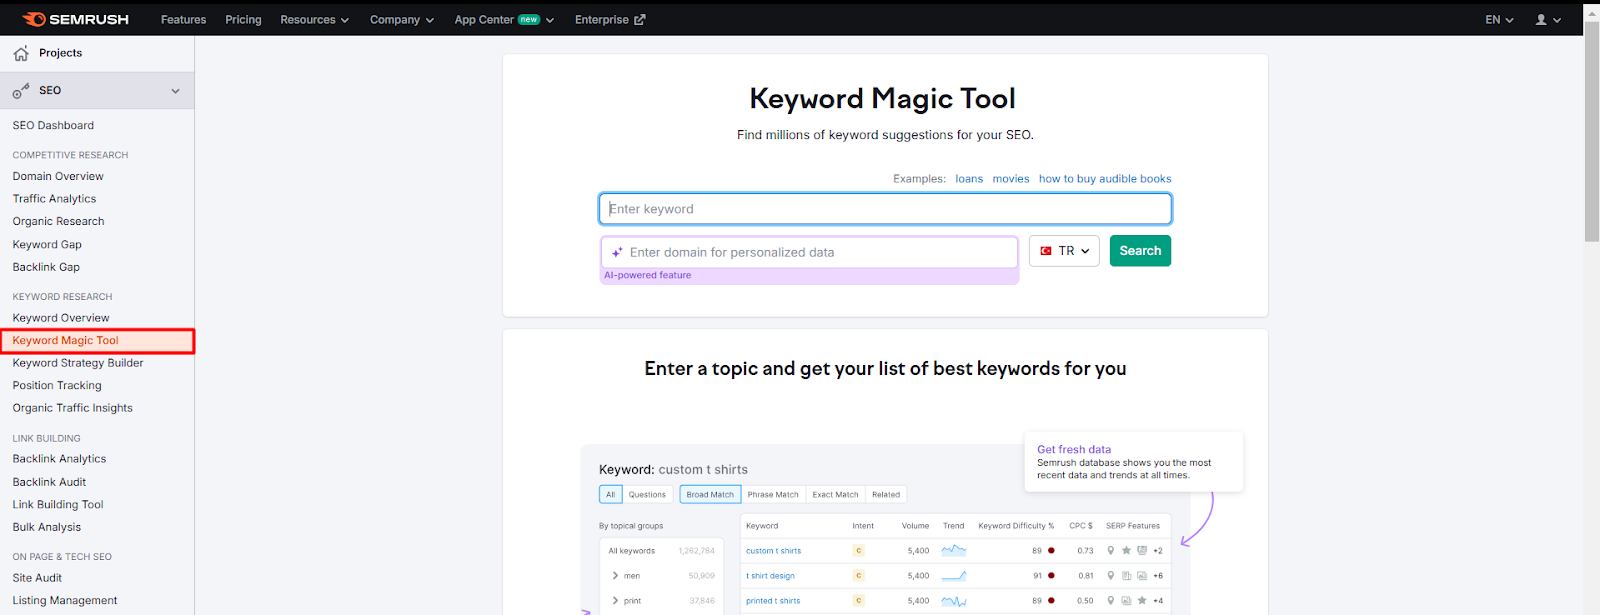Click the 'movies' example link
1600x615 pixels.
pyautogui.click(x=1011, y=179)
